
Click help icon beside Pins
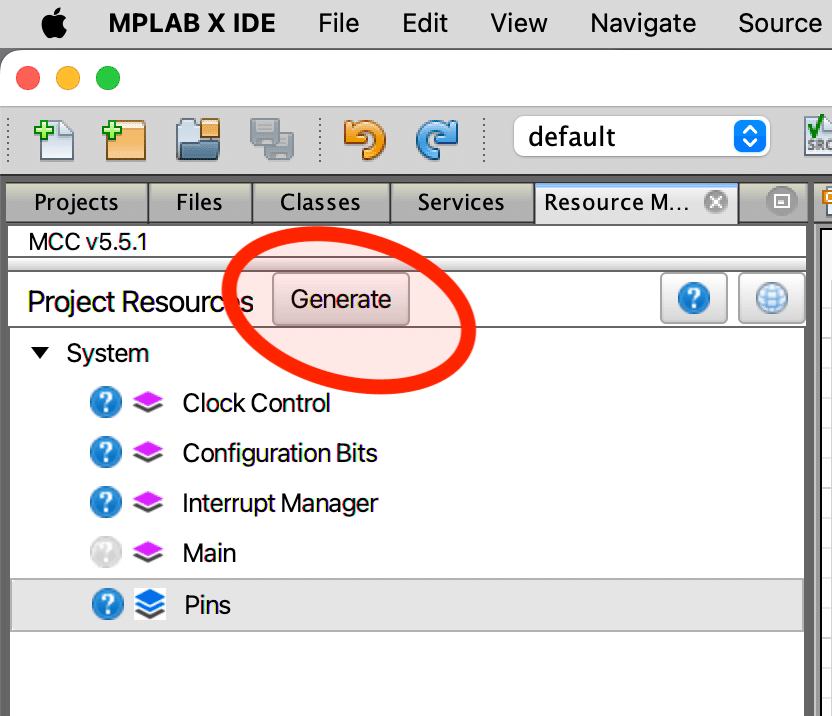coord(108,603)
